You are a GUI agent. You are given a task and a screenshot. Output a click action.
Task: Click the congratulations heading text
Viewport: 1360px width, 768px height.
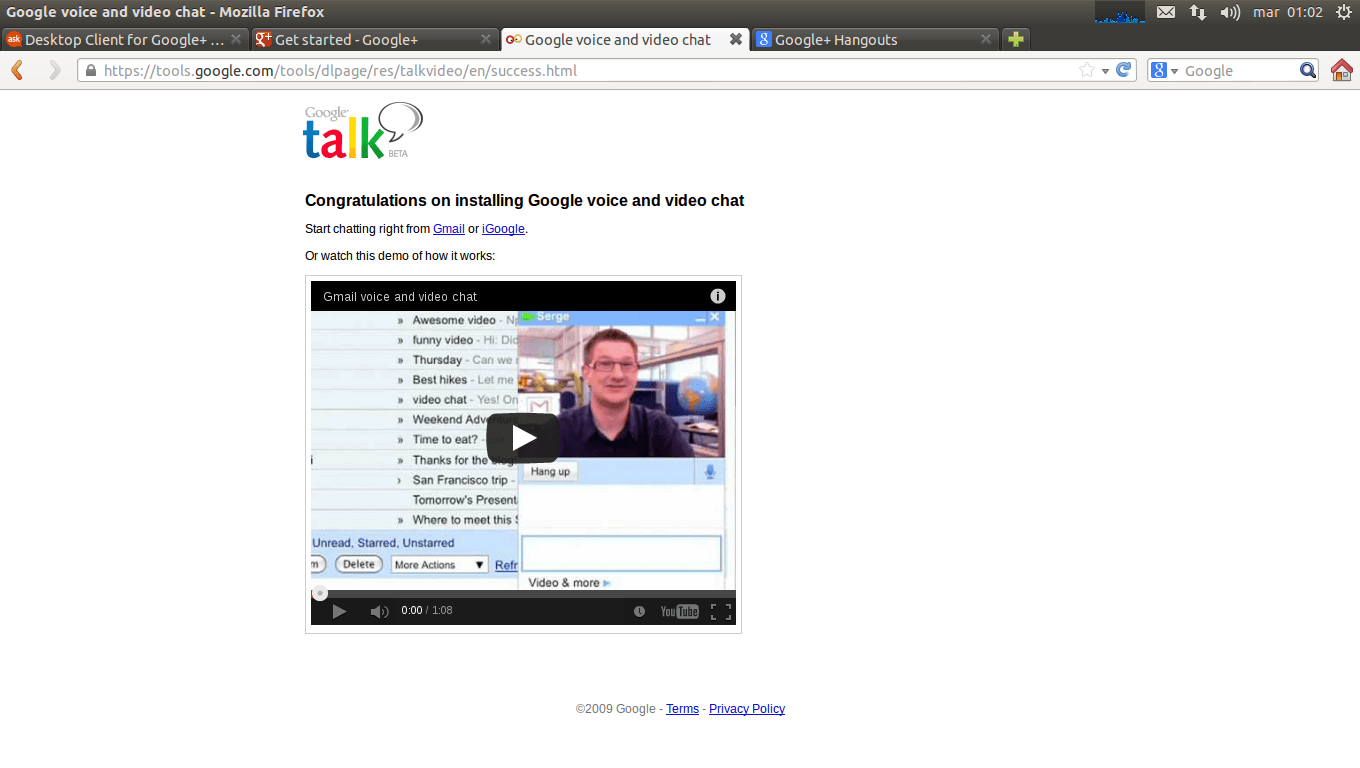[525, 200]
